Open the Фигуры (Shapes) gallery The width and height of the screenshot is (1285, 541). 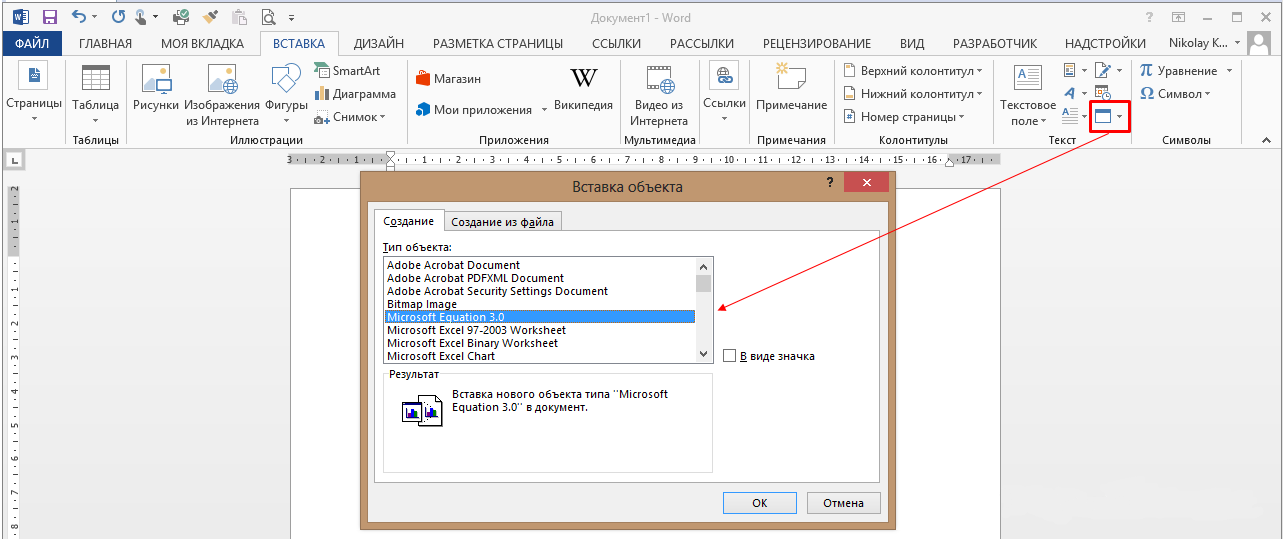(285, 93)
